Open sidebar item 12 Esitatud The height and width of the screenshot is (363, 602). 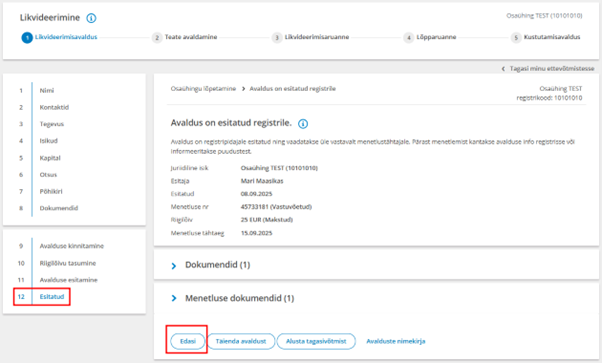coord(52,297)
